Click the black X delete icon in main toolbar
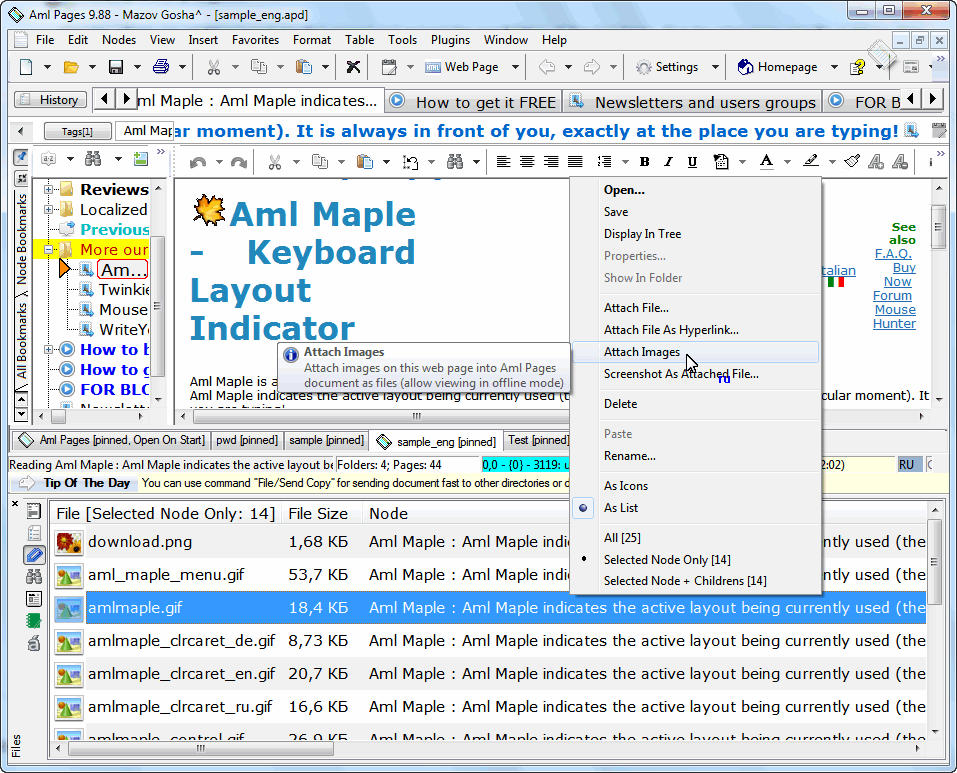This screenshot has width=957, height=773. pos(353,67)
